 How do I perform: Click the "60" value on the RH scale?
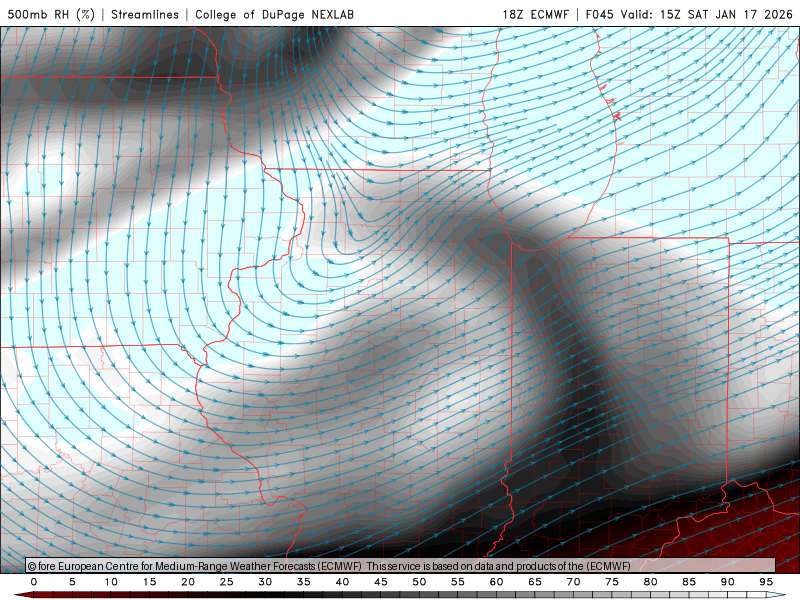[496, 582]
